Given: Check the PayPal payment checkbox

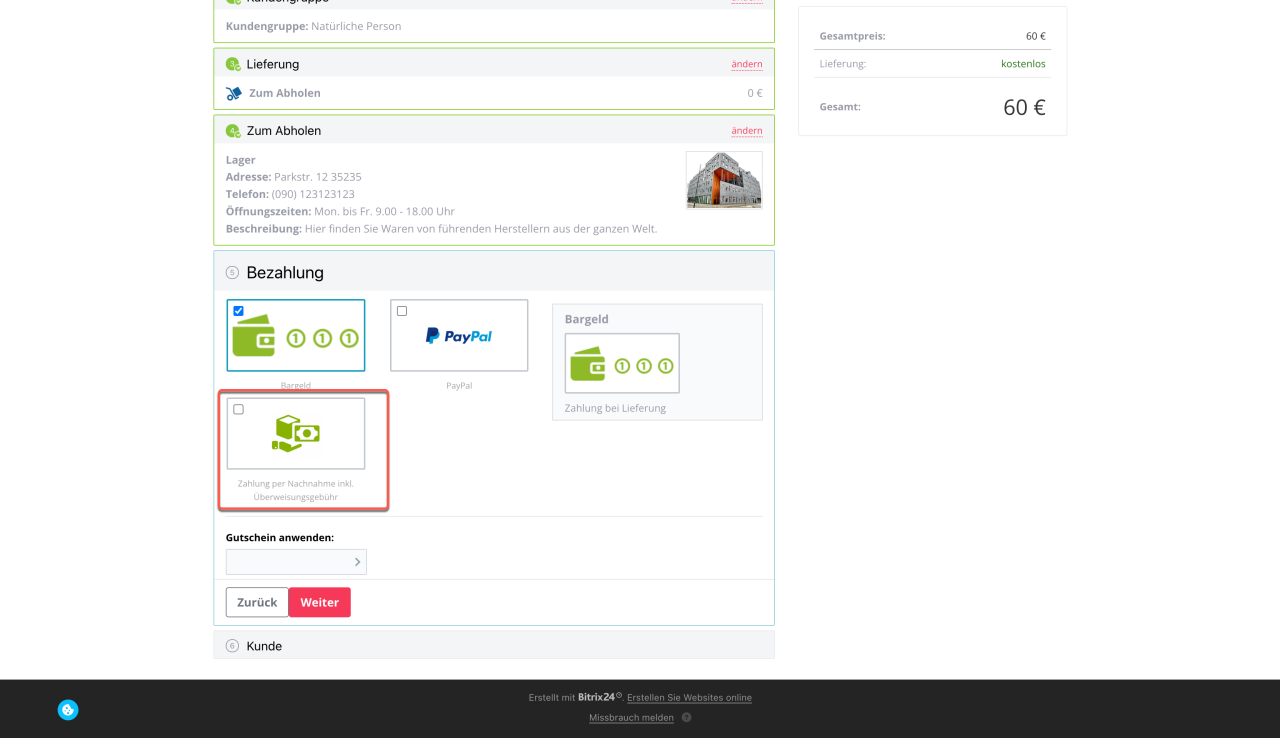Looking at the screenshot, I should click(402, 311).
